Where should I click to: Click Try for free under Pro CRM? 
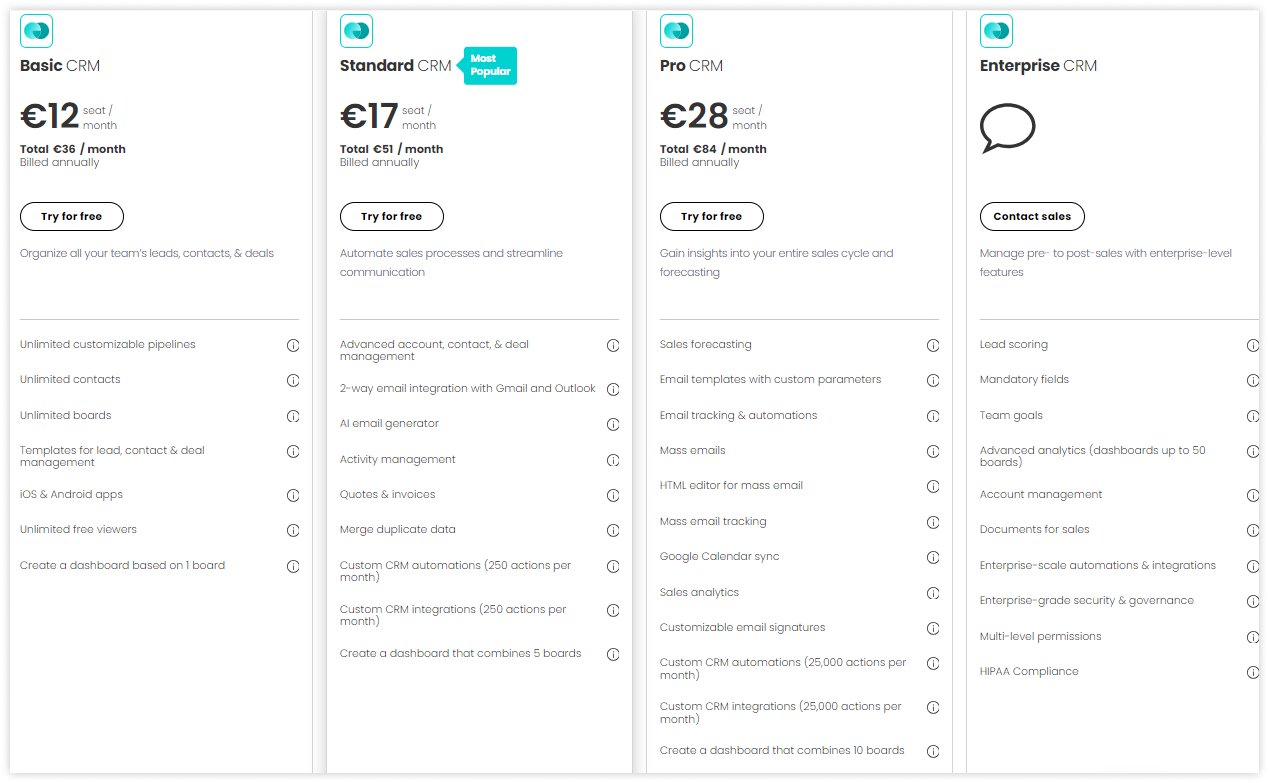click(x=712, y=217)
